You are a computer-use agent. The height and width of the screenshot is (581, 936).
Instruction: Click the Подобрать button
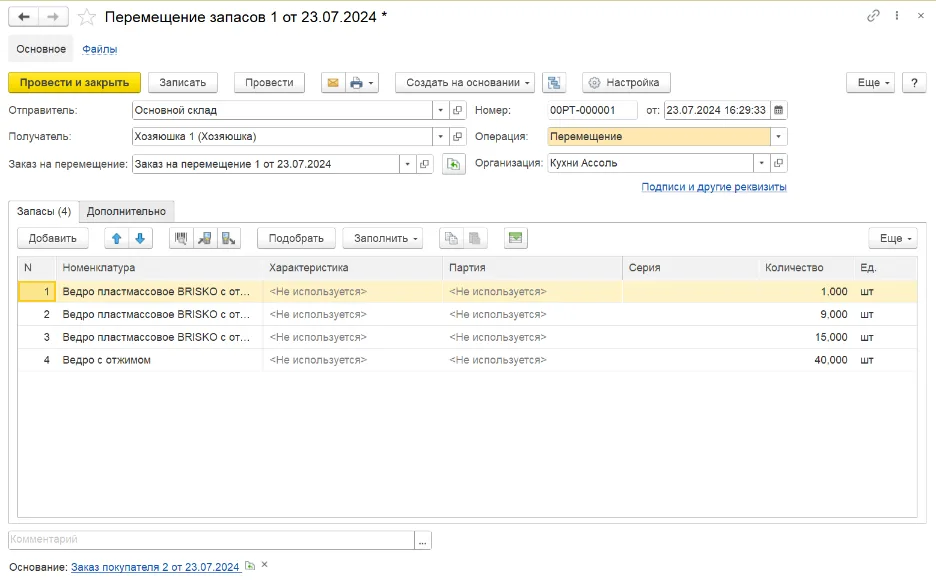pyautogui.click(x=296, y=238)
